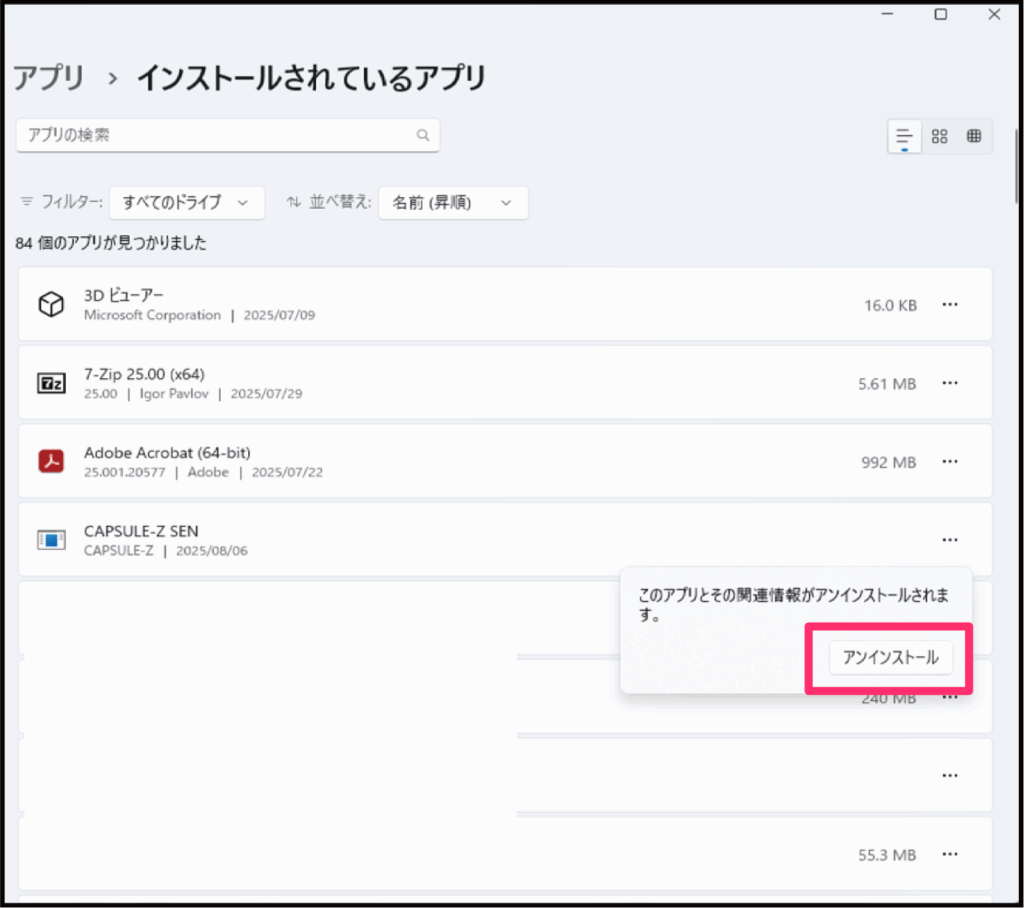This screenshot has width=1024, height=908.
Task: Open more options for Adobe Acrobat
Action: (950, 462)
